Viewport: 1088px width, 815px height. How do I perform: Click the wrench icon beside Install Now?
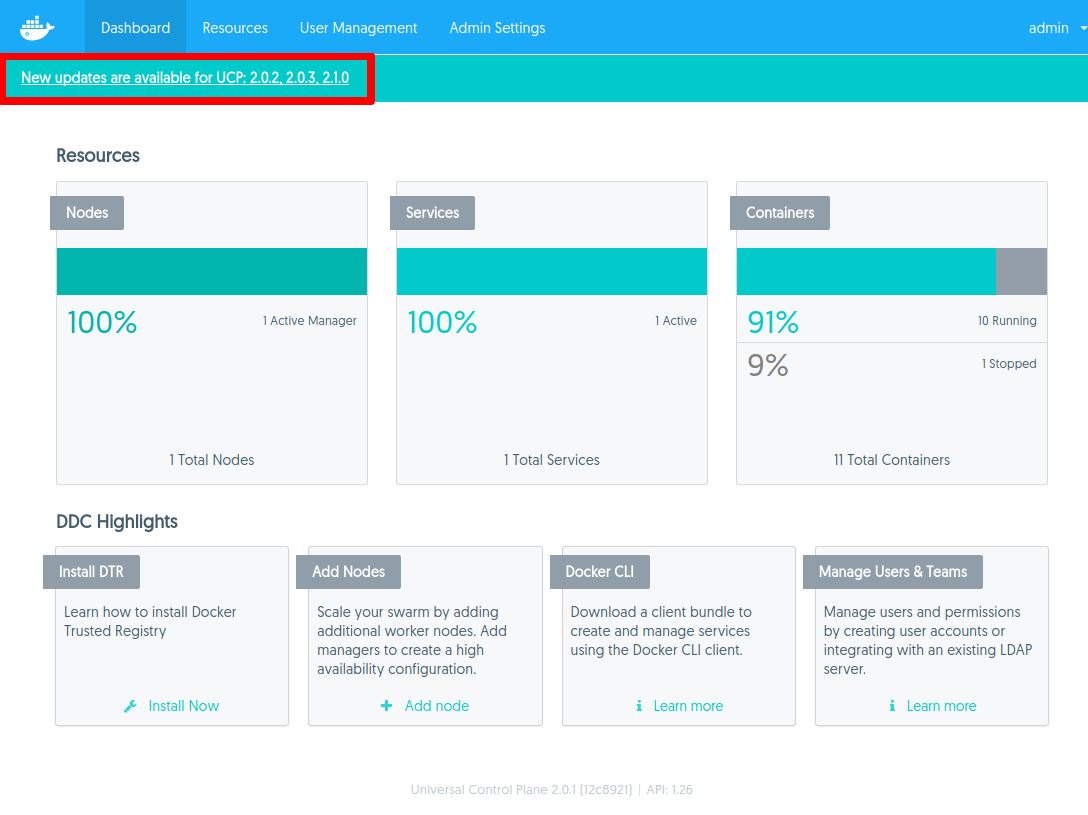pos(130,706)
